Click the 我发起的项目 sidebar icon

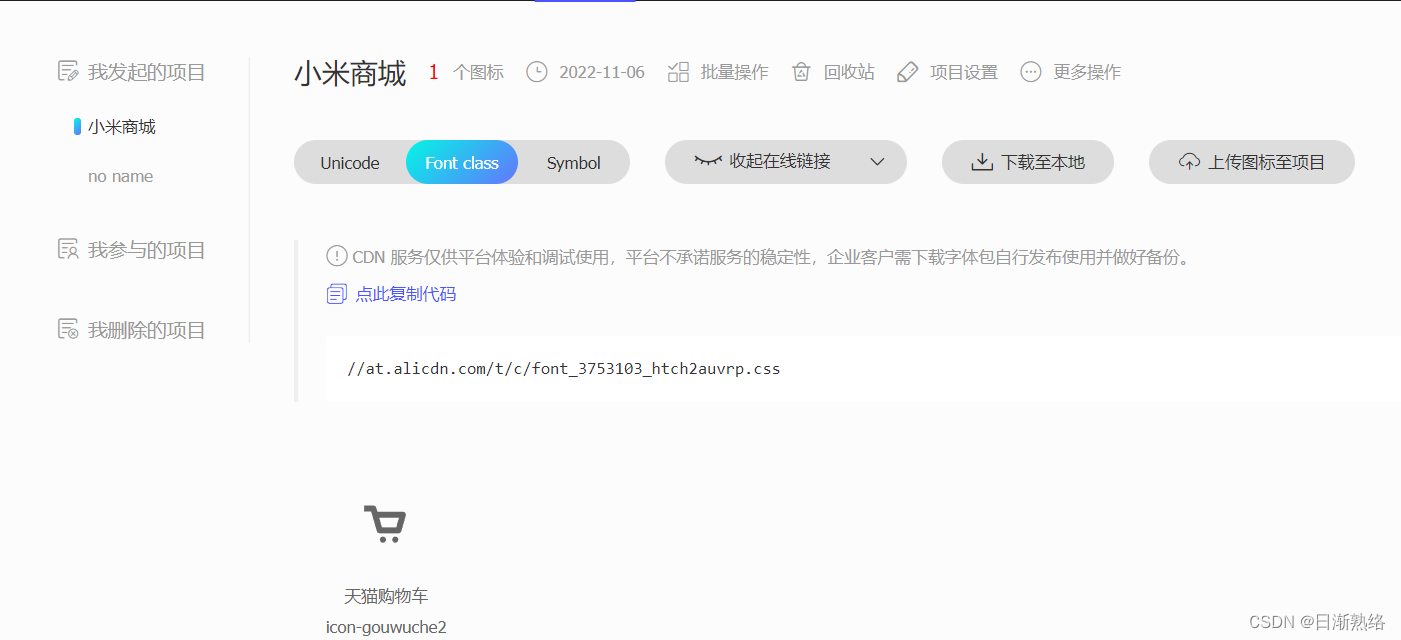[x=68, y=71]
